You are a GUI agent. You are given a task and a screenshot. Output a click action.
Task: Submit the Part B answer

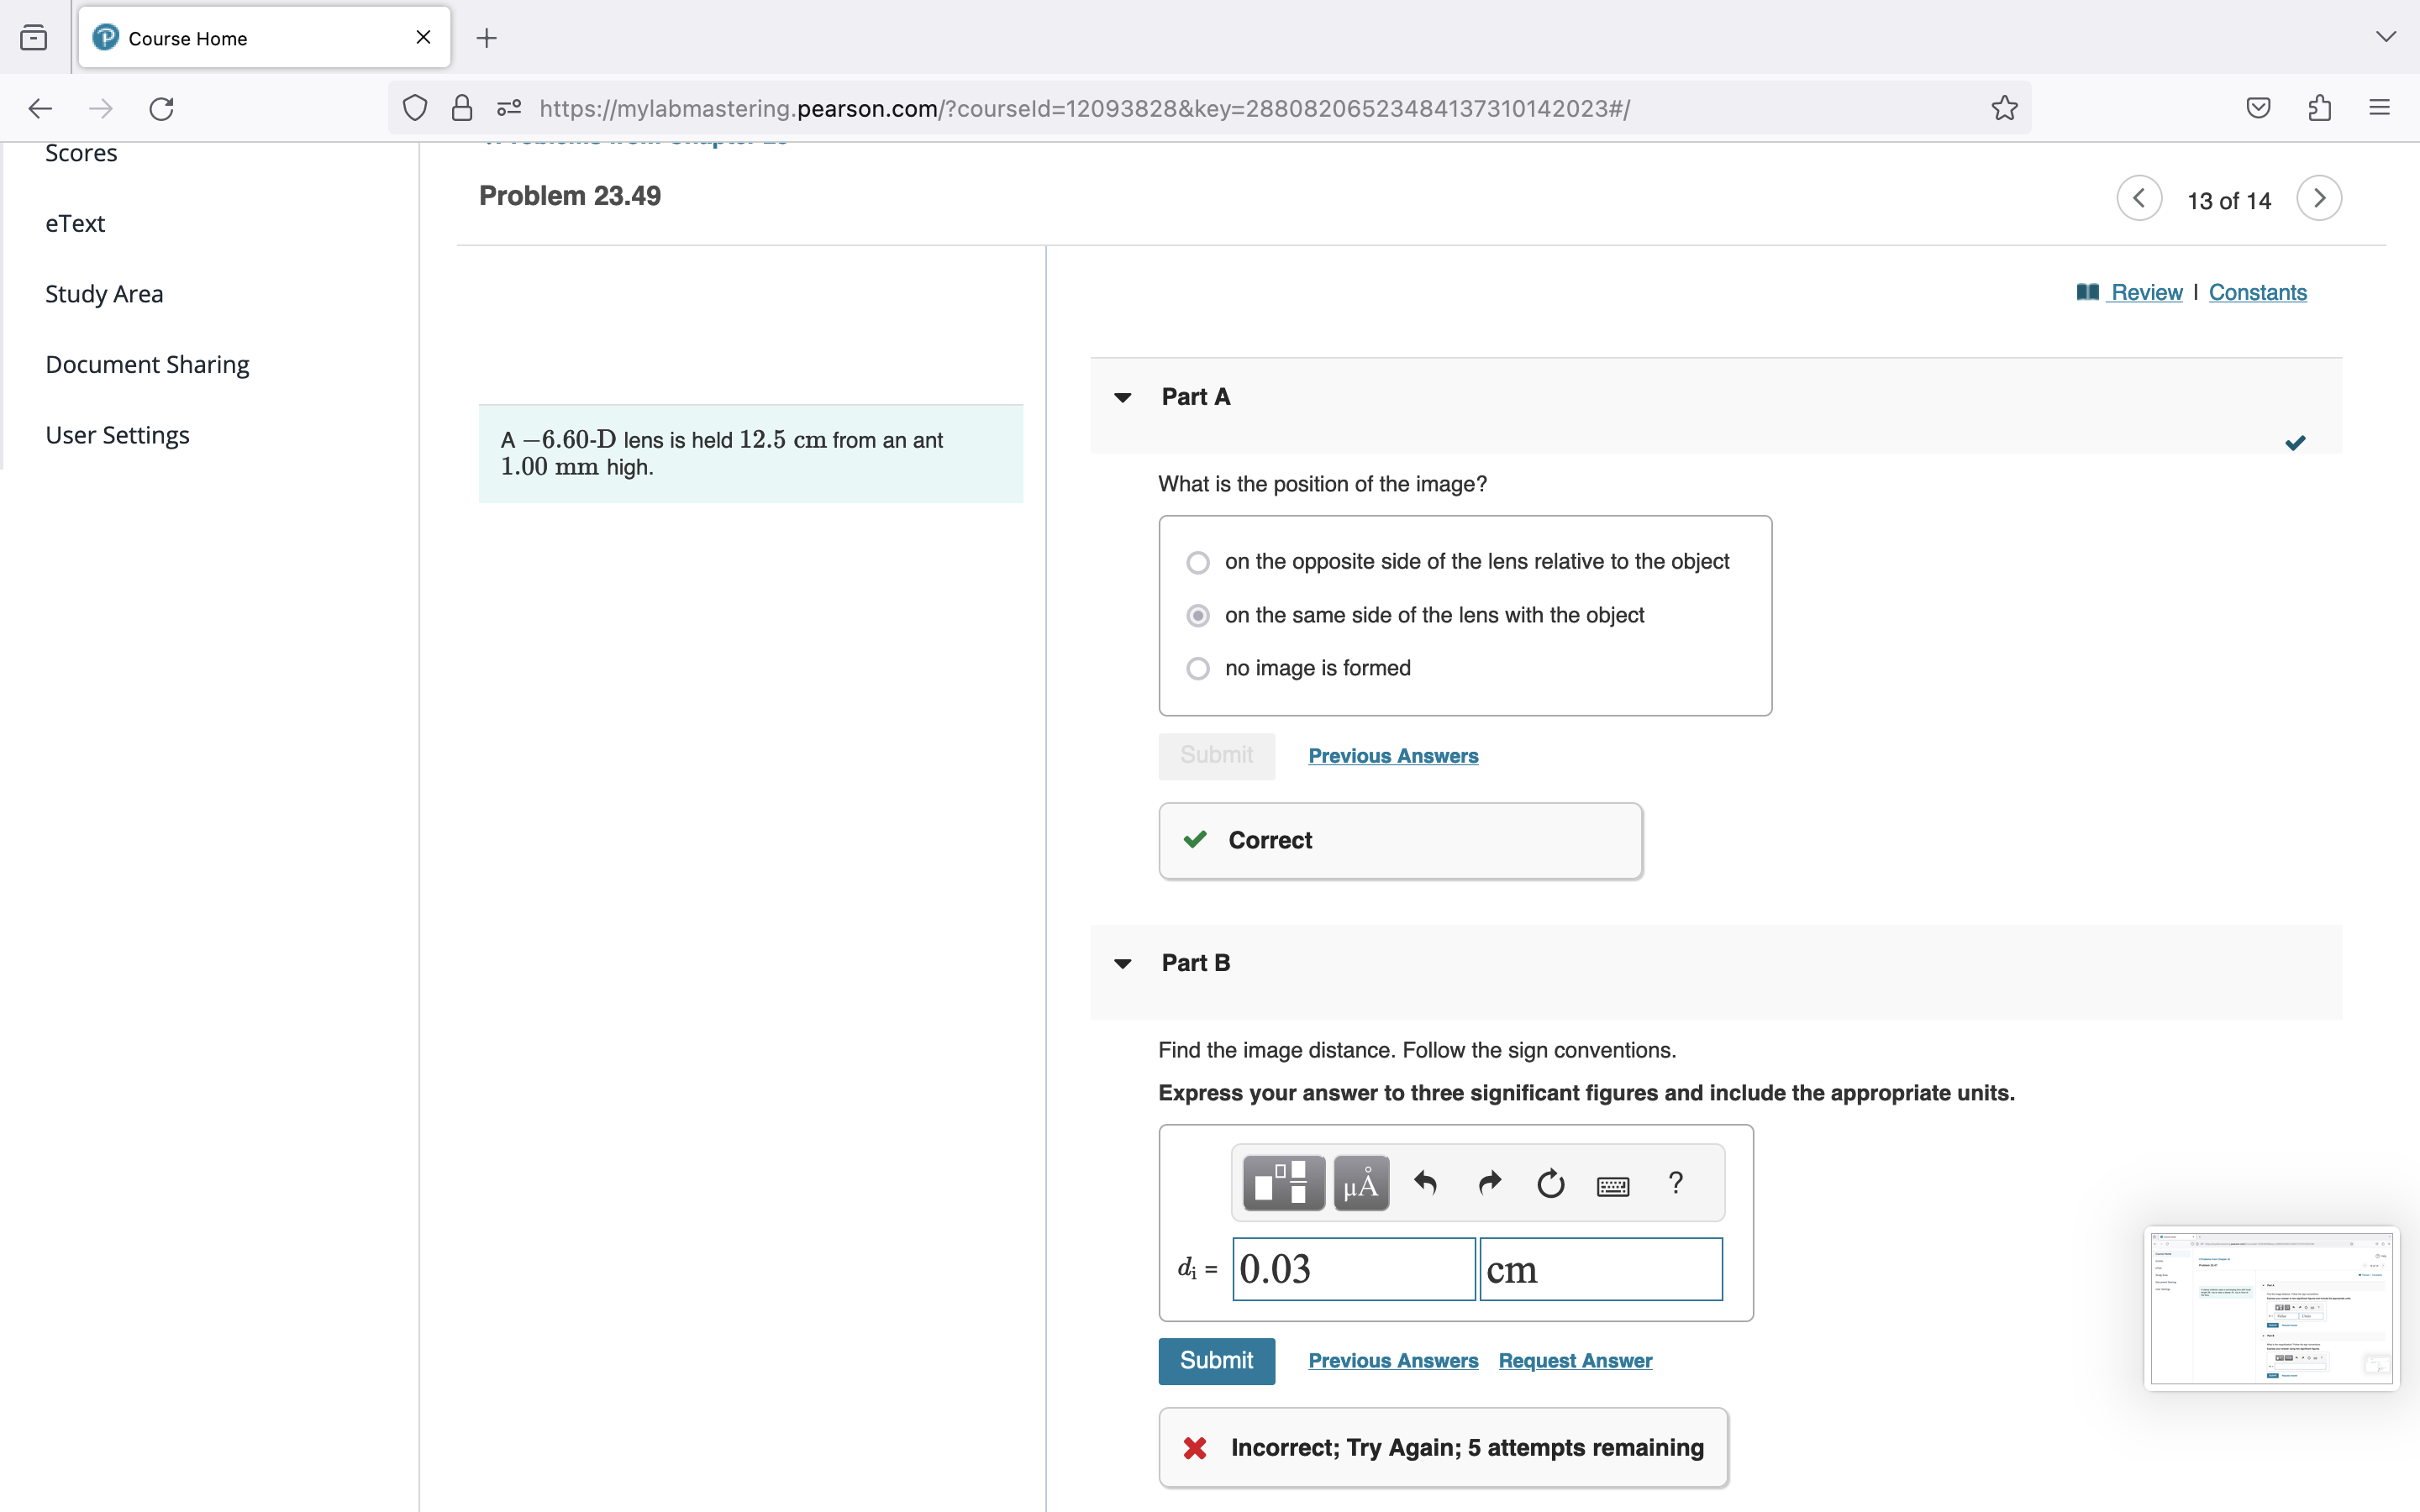[x=1216, y=1360]
